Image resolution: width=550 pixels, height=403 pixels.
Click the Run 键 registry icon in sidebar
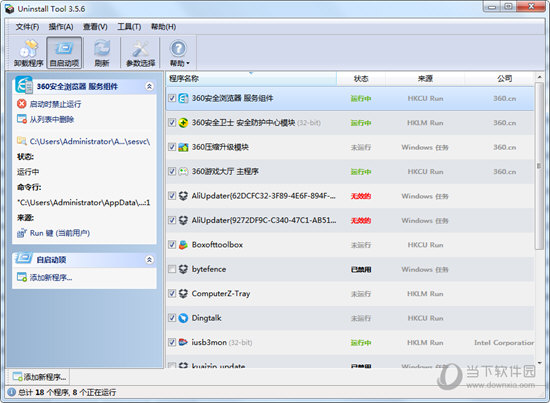22,233
